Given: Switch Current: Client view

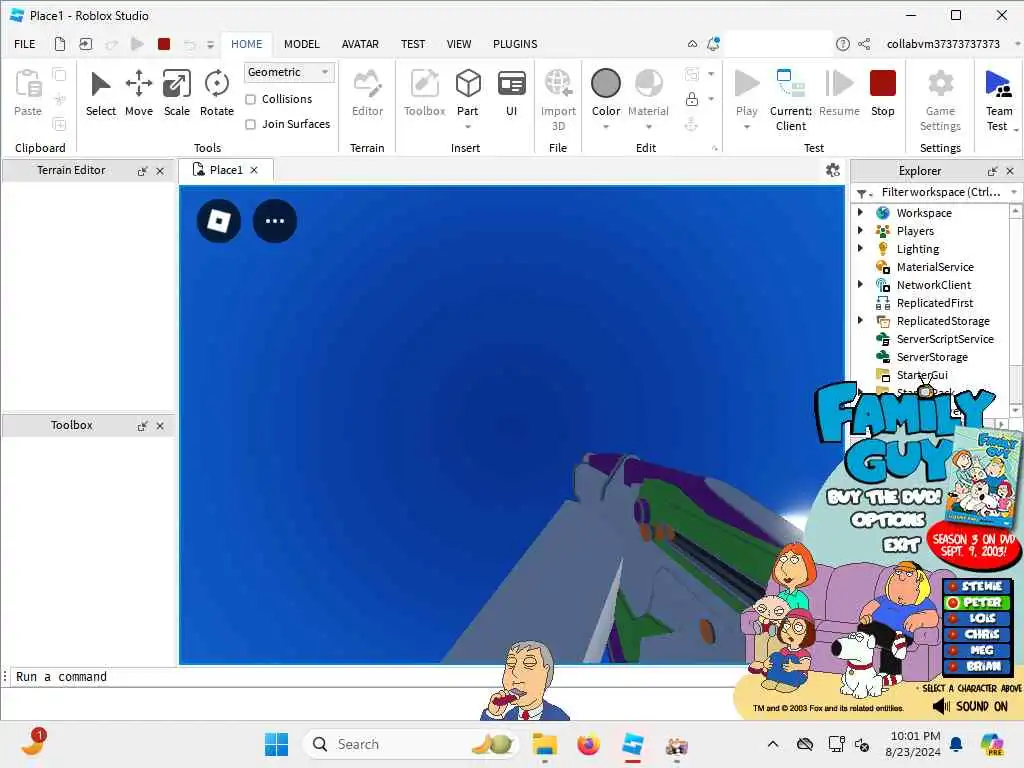Looking at the screenshot, I should point(791,100).
